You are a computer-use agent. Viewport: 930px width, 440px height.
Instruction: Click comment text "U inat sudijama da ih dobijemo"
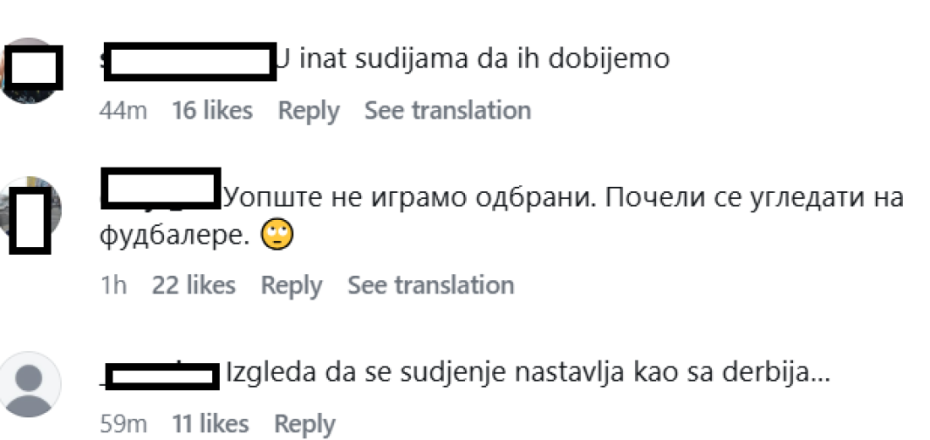[x=472, y=59]
